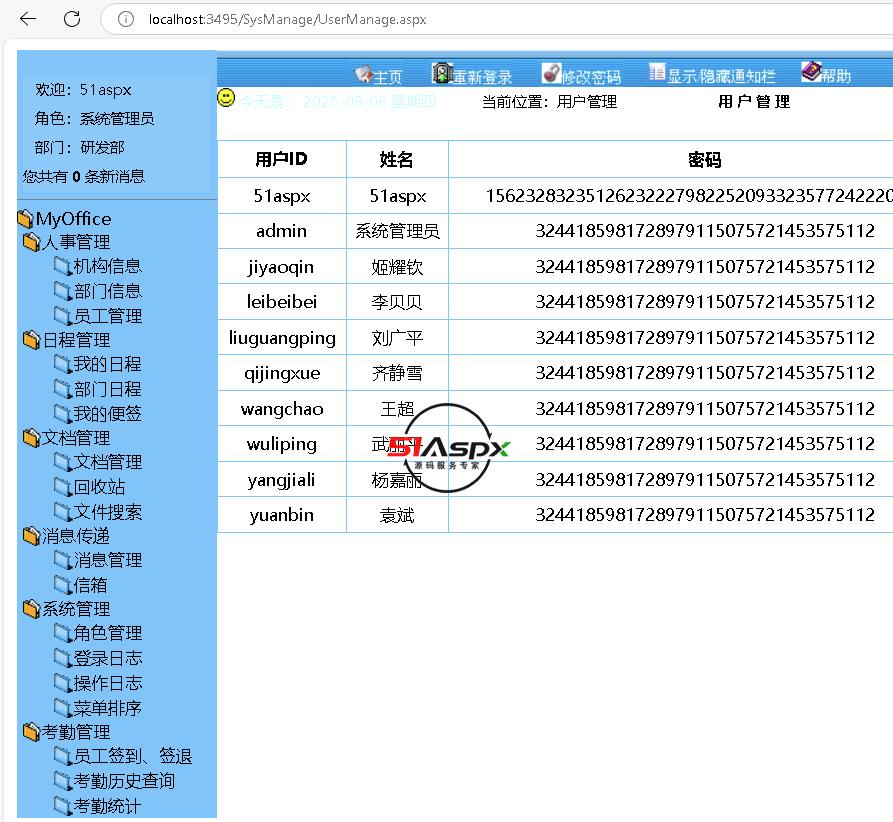Collapse the 日程管理 tree folder
This screenshot has height=822, width=893.
(32, 340)
